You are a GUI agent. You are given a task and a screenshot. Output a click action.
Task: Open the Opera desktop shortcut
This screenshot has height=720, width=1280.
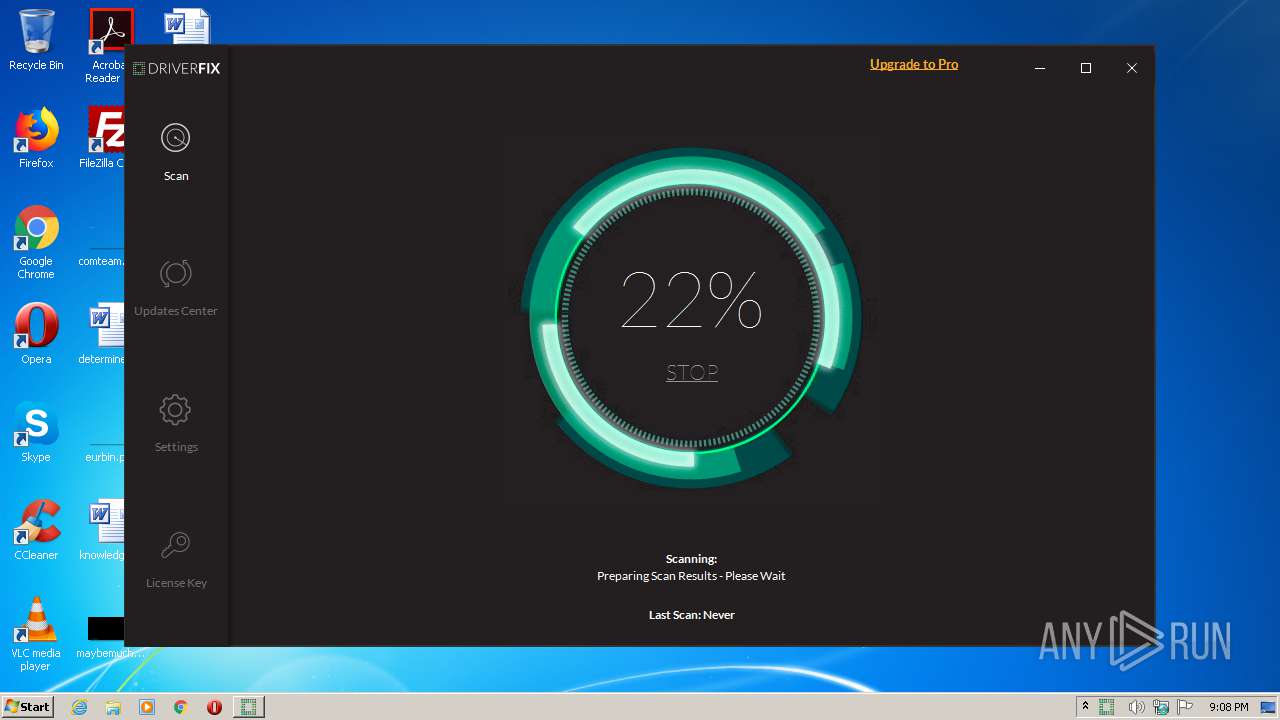tap(36, 334)
